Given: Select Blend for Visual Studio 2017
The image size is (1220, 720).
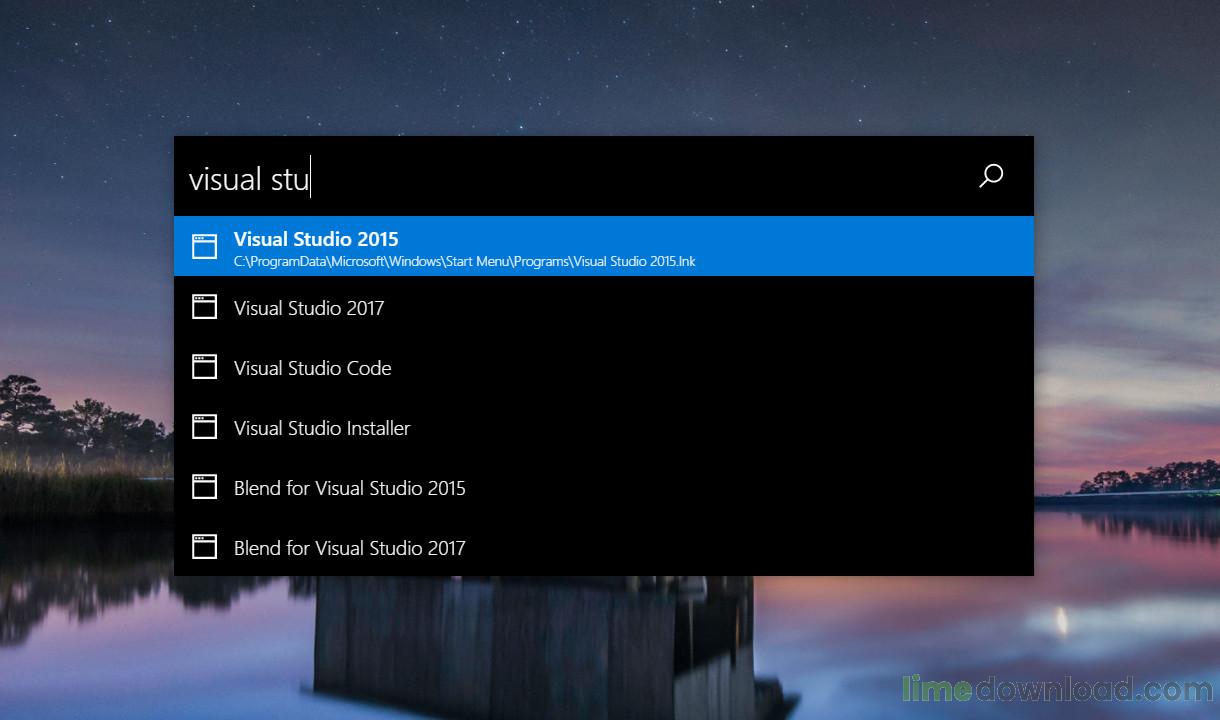Looking at the screenshot, I should [349, 548].
